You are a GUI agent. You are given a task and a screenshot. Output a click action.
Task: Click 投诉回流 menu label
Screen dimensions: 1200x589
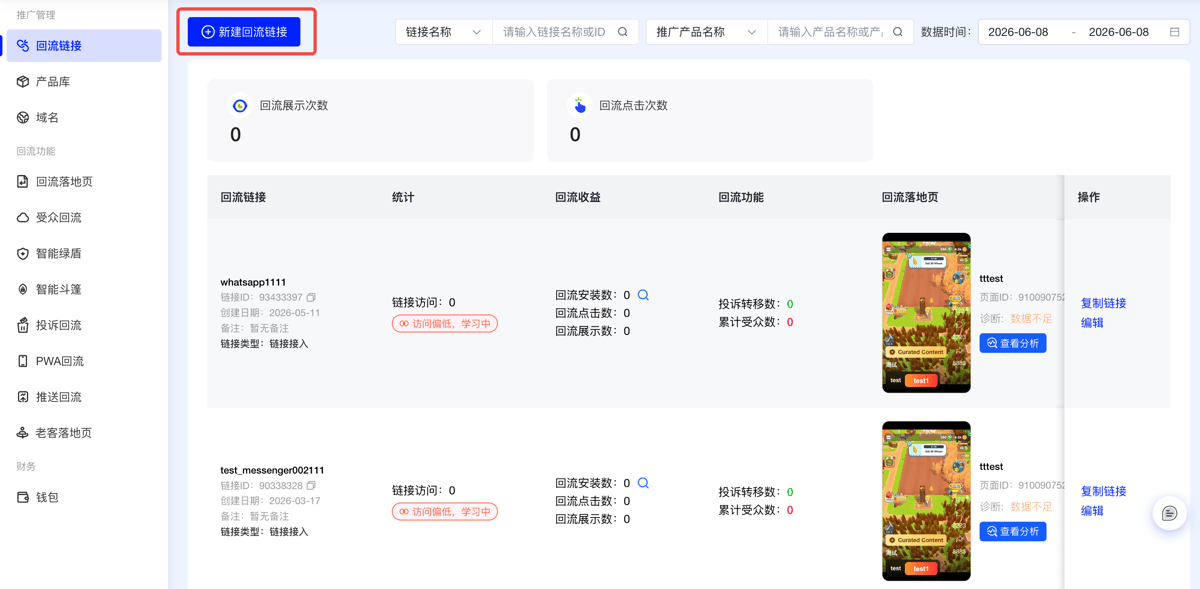pyautogui.click(x=59, y=326)
